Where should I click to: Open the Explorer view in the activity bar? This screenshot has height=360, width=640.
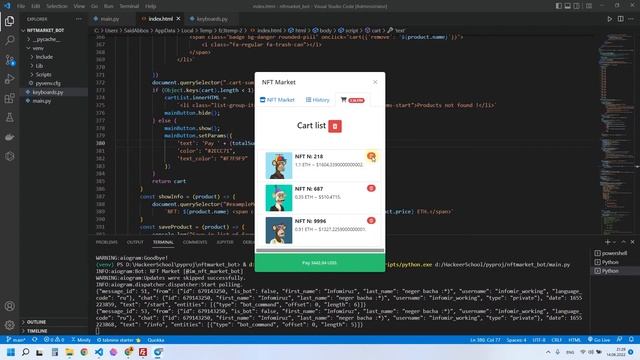10,21
